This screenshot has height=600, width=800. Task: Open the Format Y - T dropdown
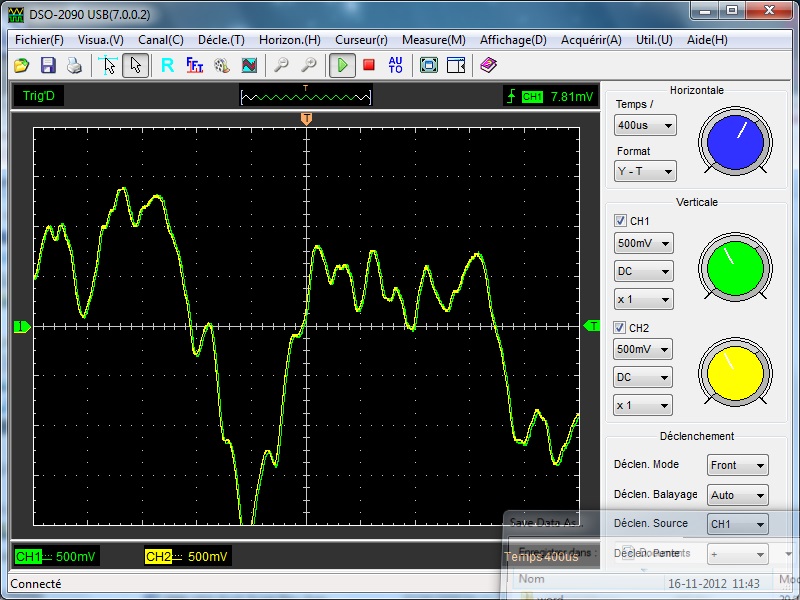click(645, 172)
